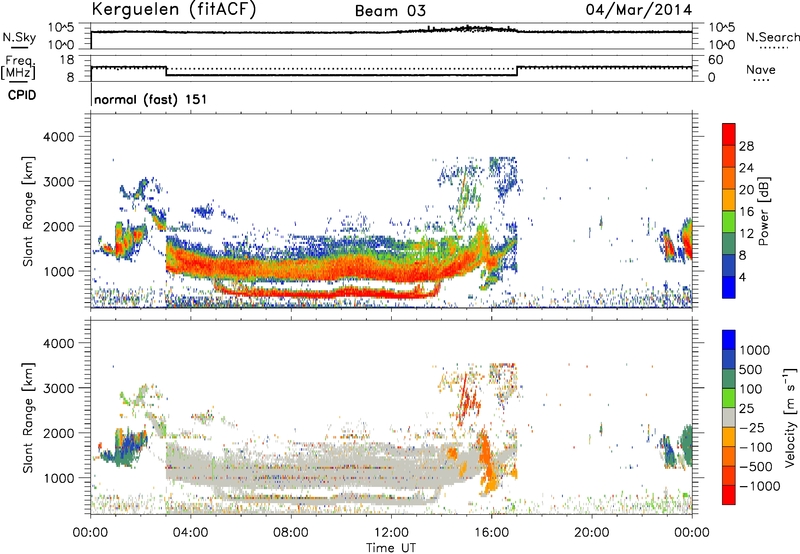Click the blue bottom of power colorbar
The image size is (800, 554).
click(729, 287)
